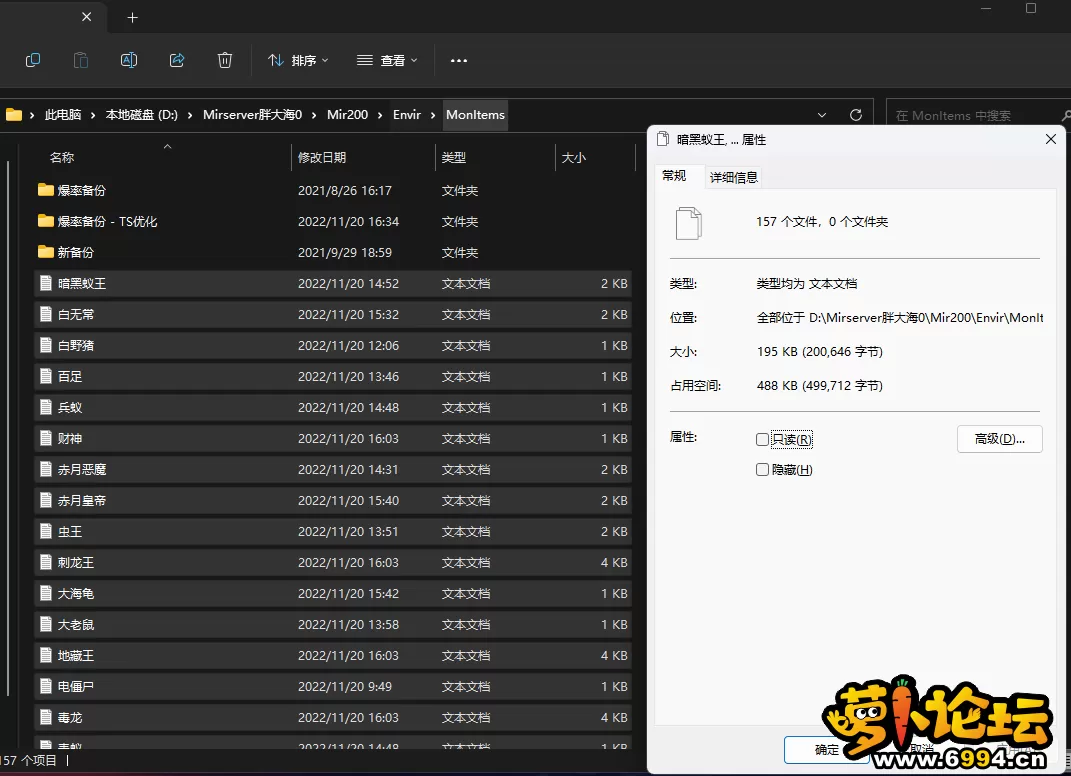Go to Envir breadcrumb segment

pyautogui.click(x=406, y=115)
